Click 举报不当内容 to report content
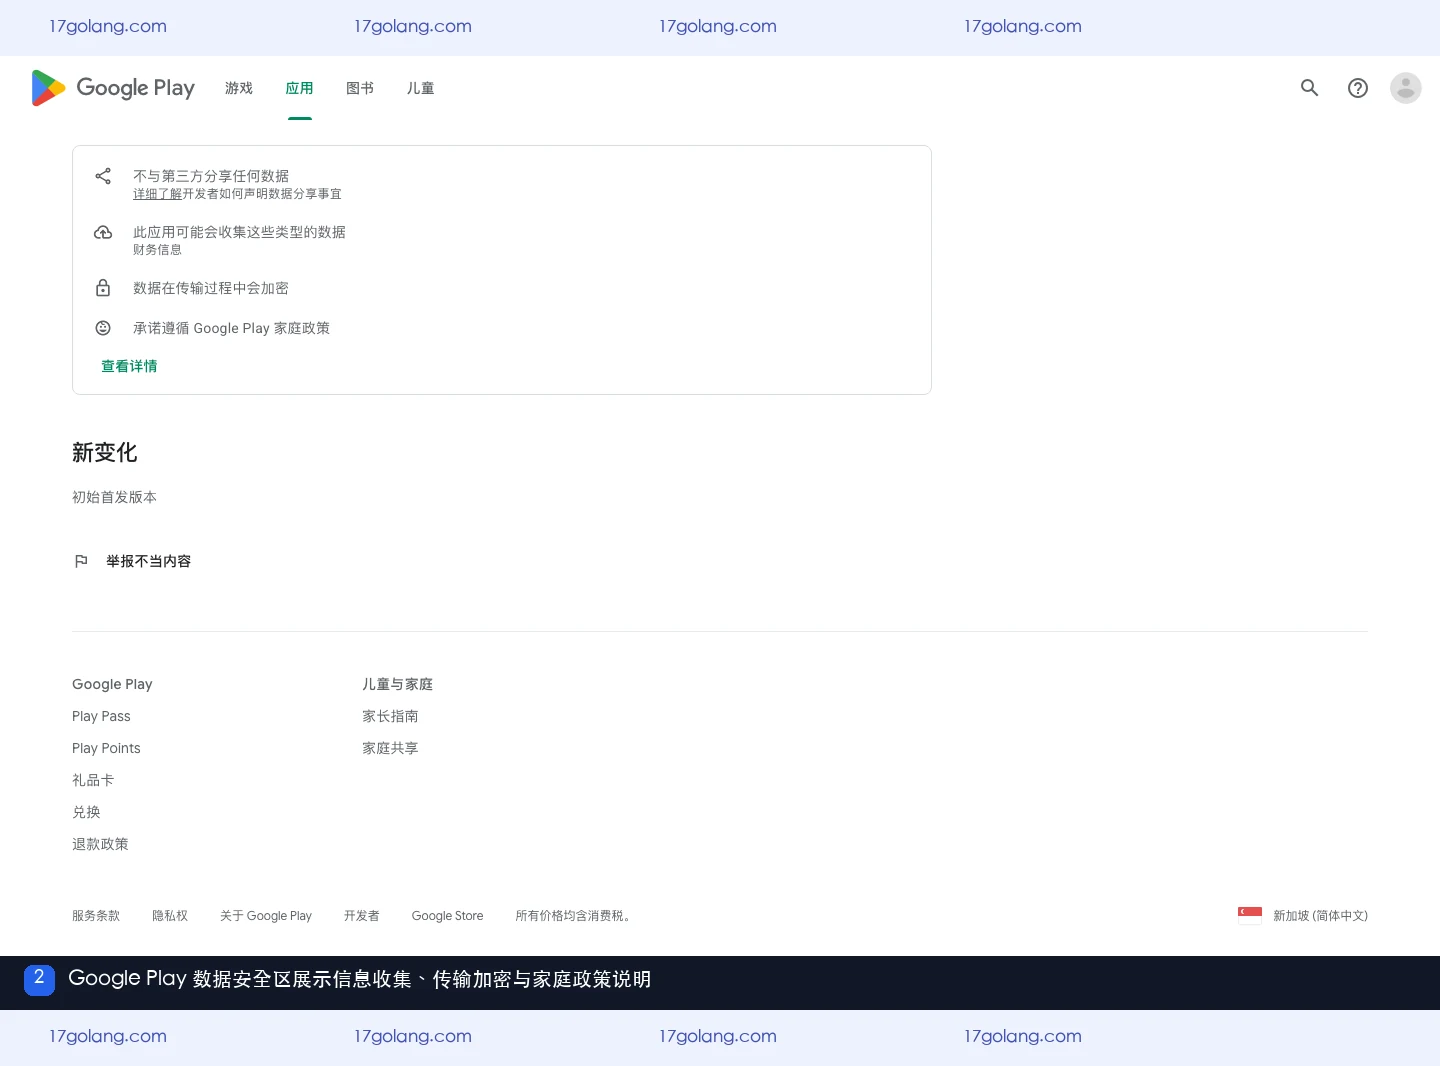Image resolution: width=1440 pixels, height=1066 pixels. 149,561
